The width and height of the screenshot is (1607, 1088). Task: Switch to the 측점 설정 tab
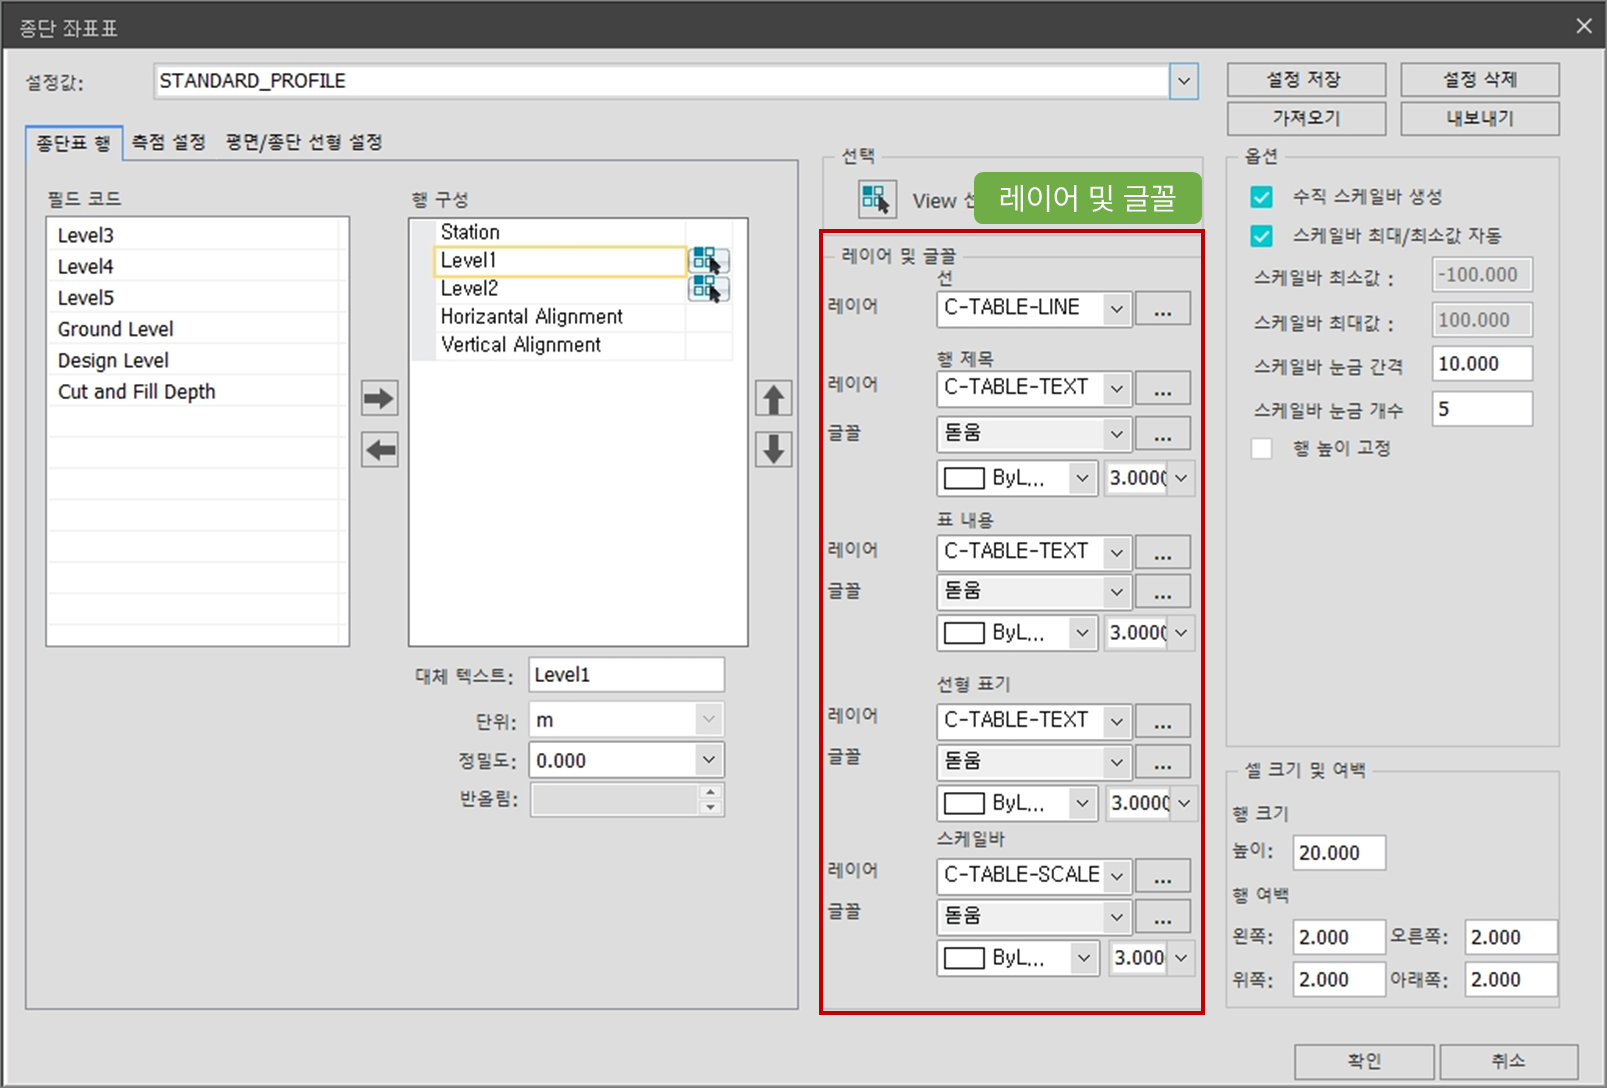tap(169, 143)
